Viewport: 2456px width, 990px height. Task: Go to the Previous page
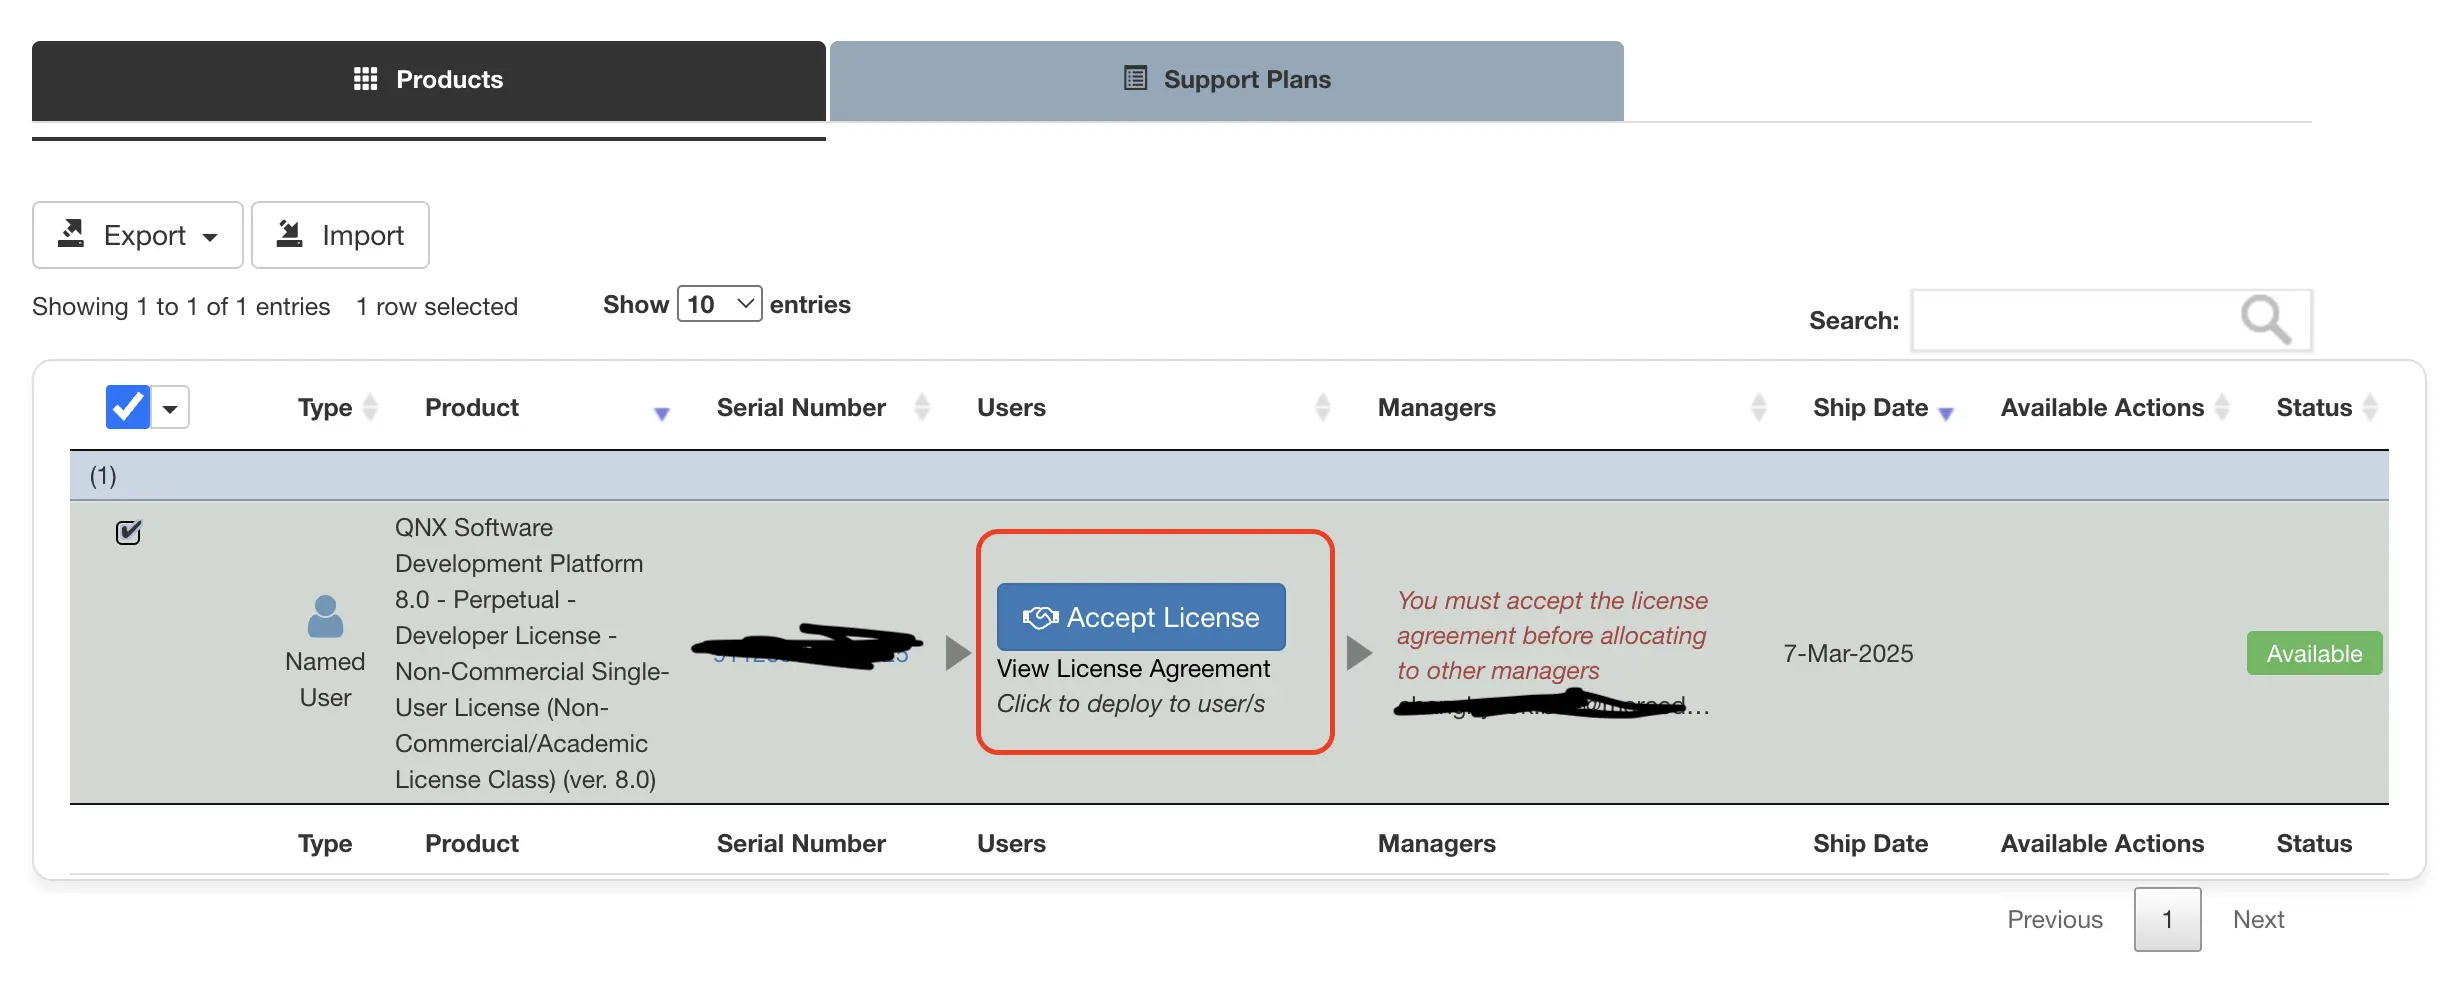pyautogui.click(x=2055, y=919)
